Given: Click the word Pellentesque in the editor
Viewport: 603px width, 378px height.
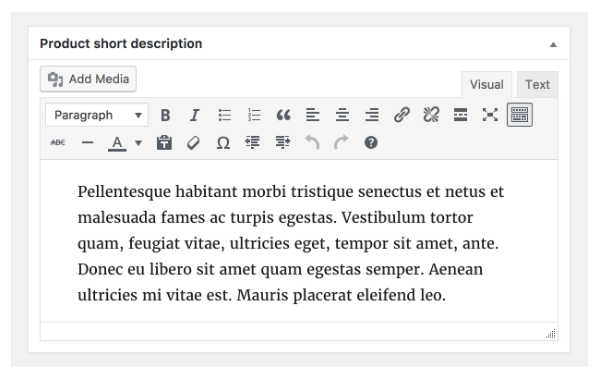Looking at the screenshot, I should [124, 192].
